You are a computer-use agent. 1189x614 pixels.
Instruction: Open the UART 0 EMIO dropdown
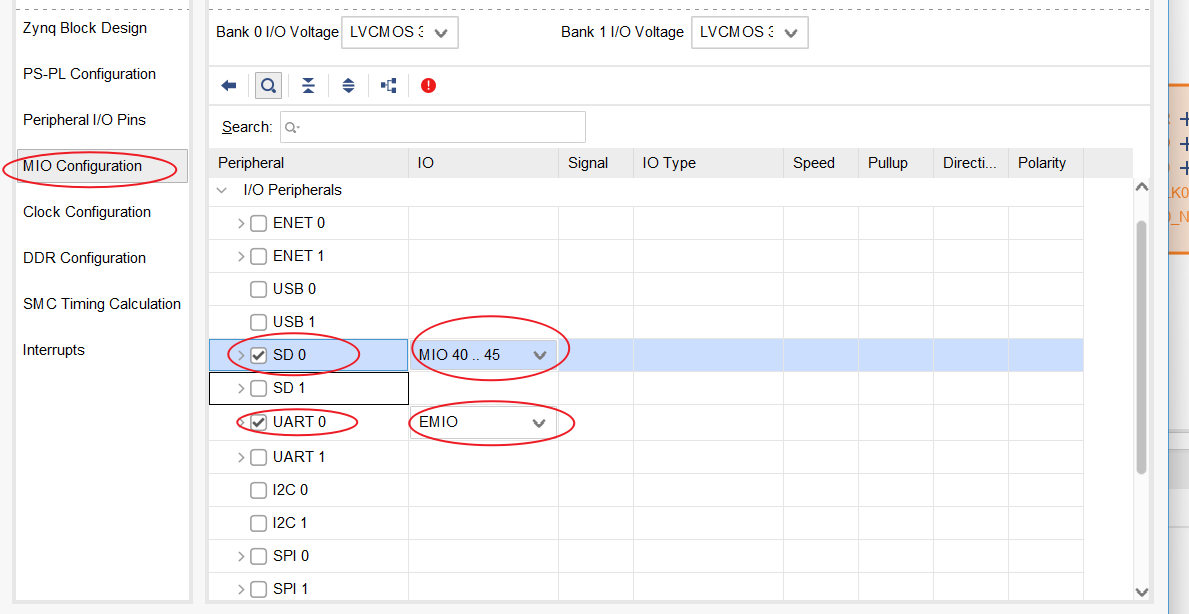(x=483, y=422)
